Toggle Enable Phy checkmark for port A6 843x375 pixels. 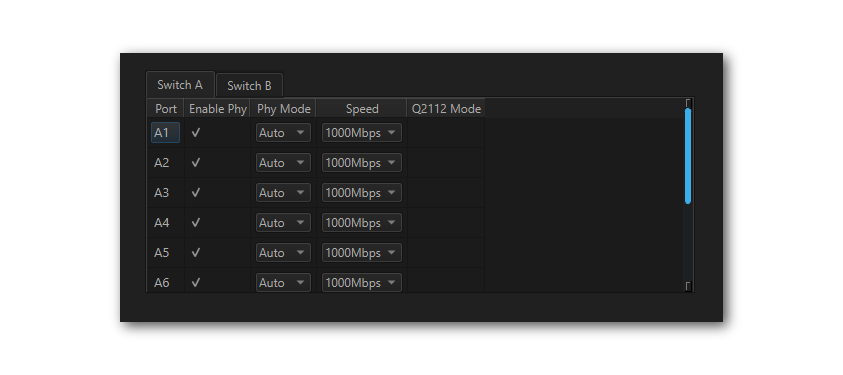tap(196, 283)
